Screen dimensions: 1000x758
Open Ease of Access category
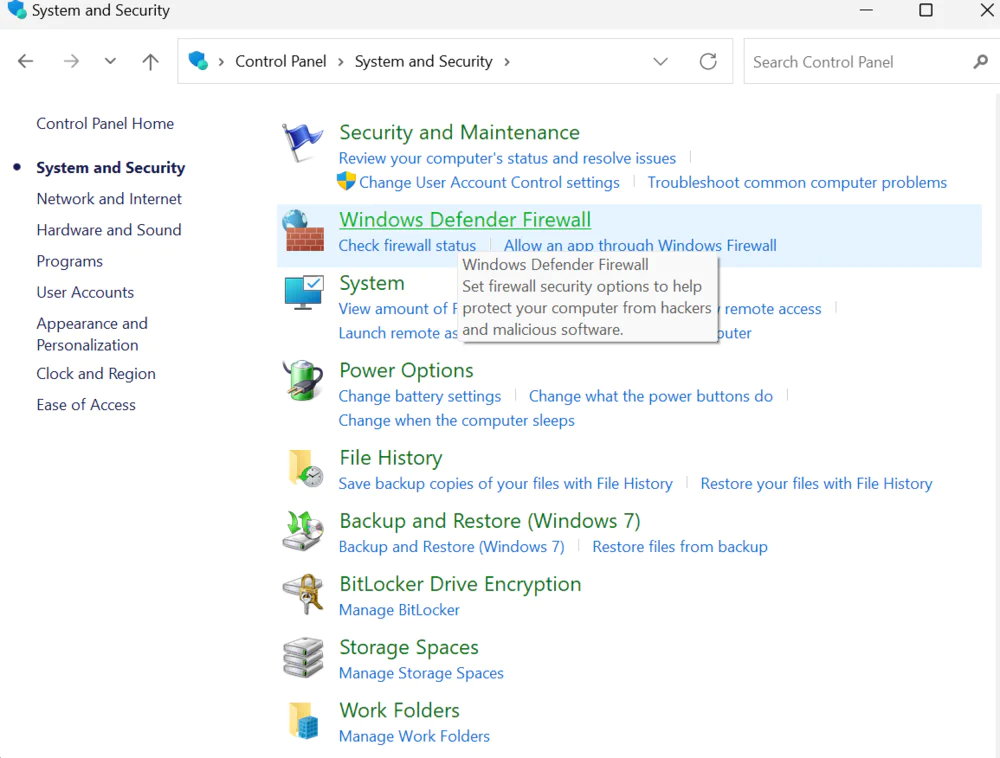[x=86, y=405]
